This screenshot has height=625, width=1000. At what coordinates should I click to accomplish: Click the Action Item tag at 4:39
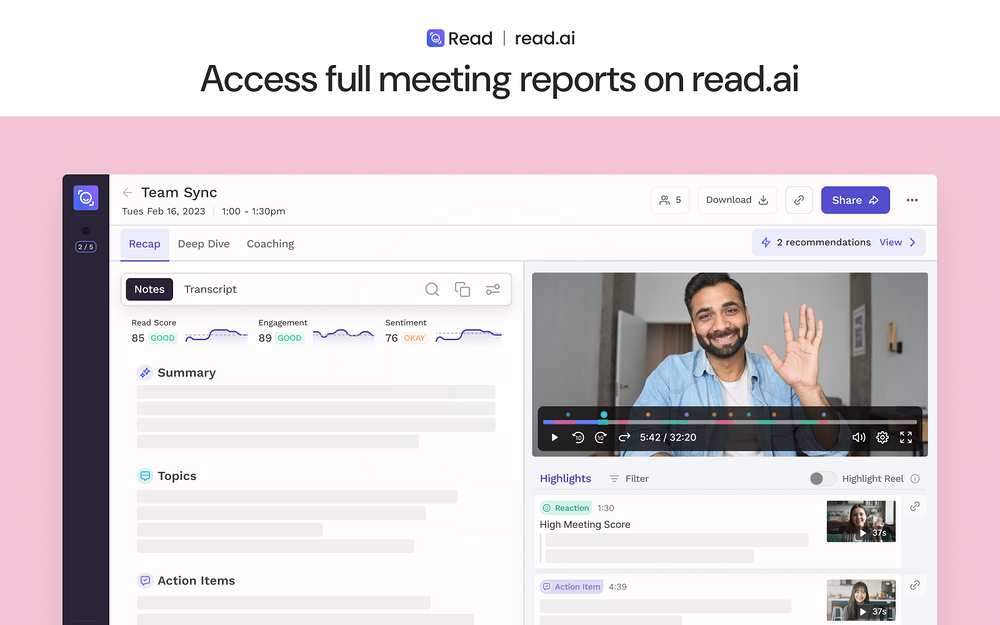pyautogui.click(x=571, y=587)
